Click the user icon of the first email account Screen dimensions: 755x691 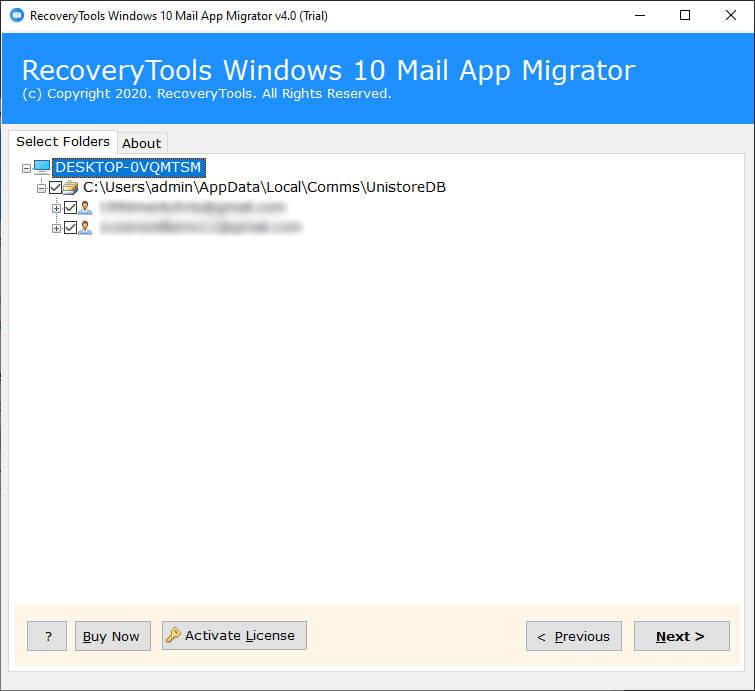pyautogui.click(x=85, y=208)
